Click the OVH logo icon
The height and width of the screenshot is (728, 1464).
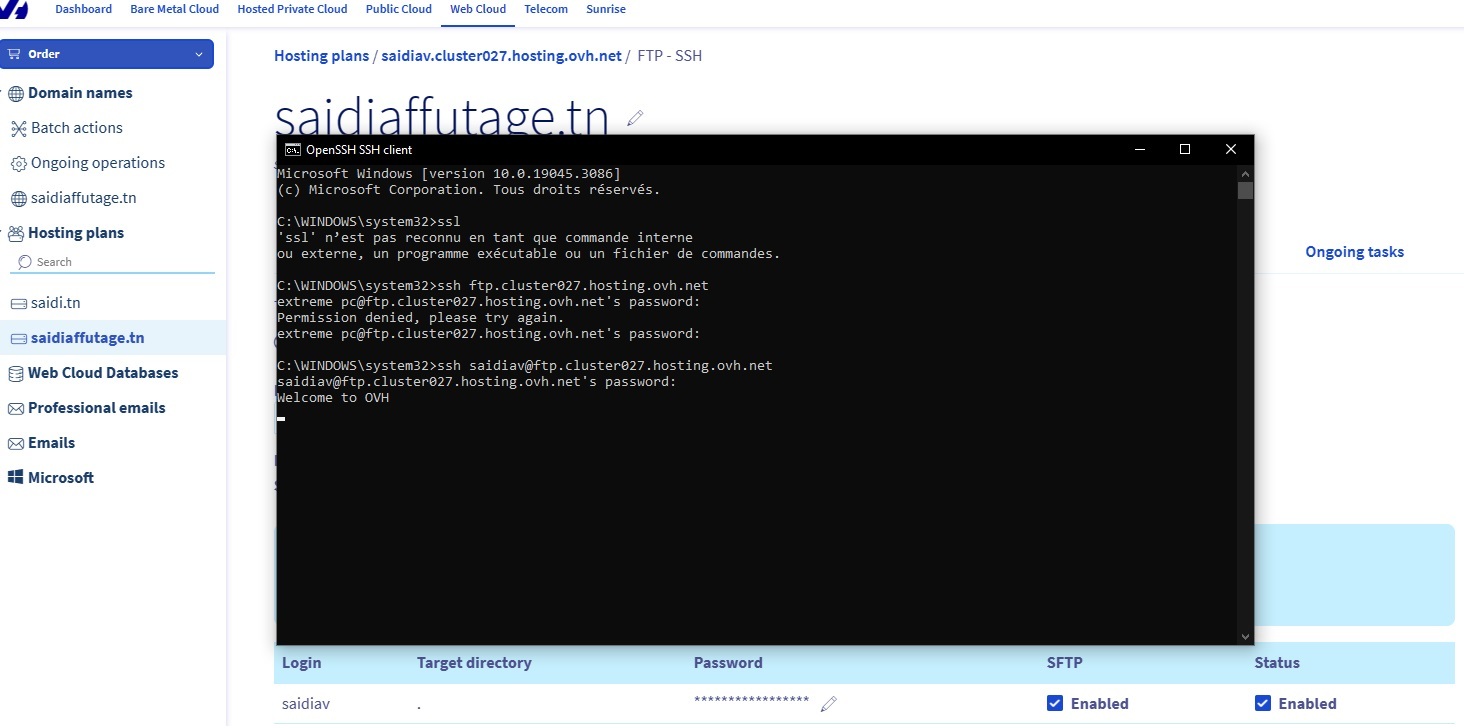pyautogui.click(x=14, y=9)
